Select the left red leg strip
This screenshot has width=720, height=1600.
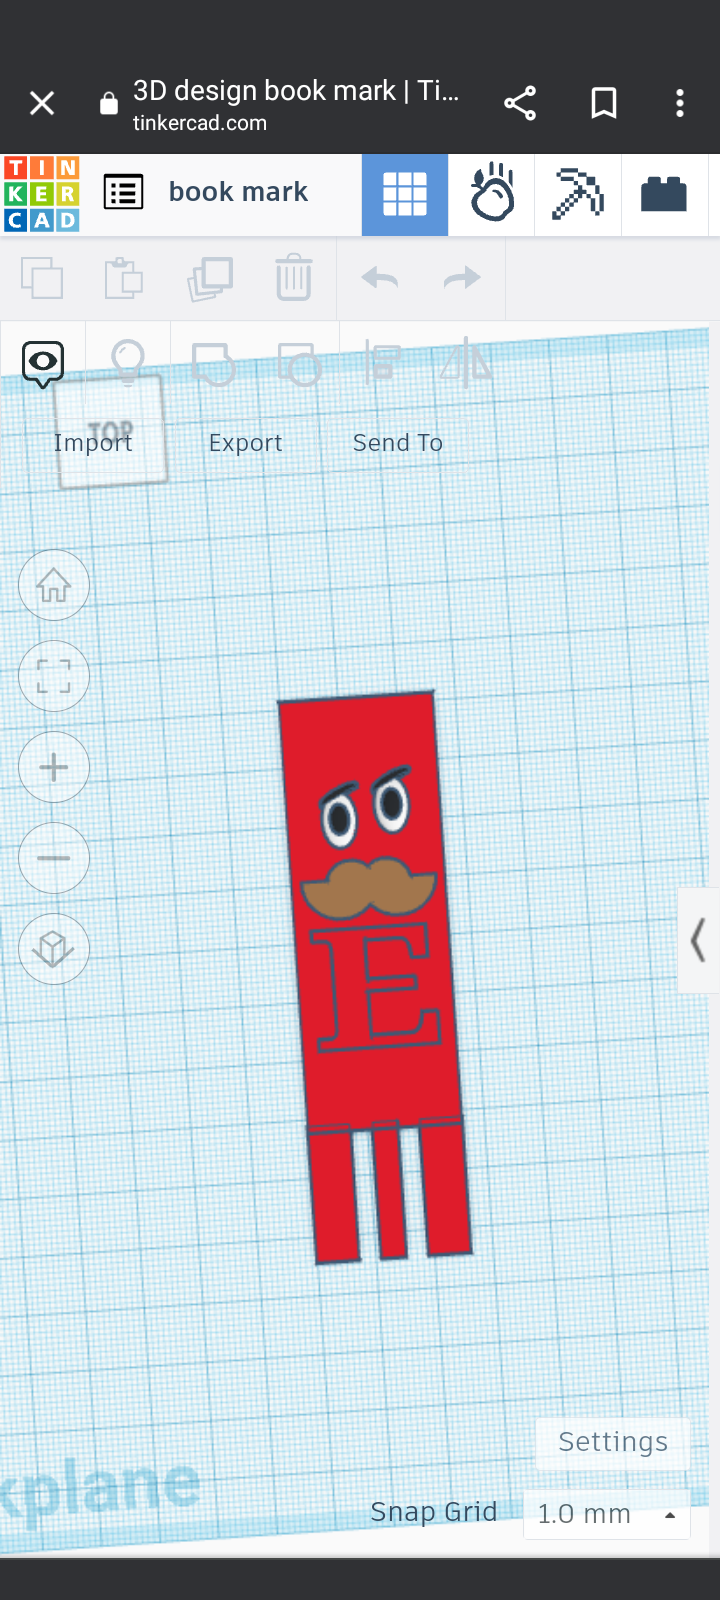[x=332, y=1197]
